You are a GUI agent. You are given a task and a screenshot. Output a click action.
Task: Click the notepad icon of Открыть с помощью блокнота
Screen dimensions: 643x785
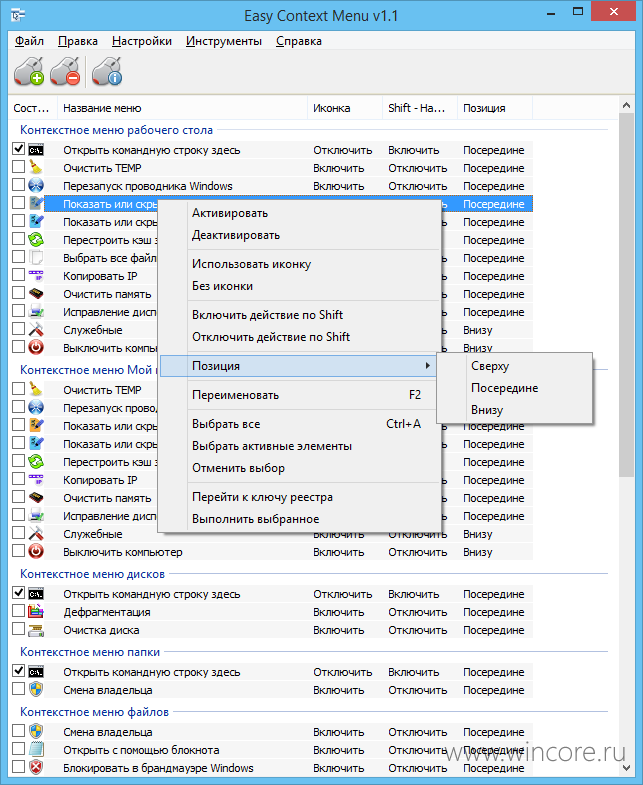36,749
